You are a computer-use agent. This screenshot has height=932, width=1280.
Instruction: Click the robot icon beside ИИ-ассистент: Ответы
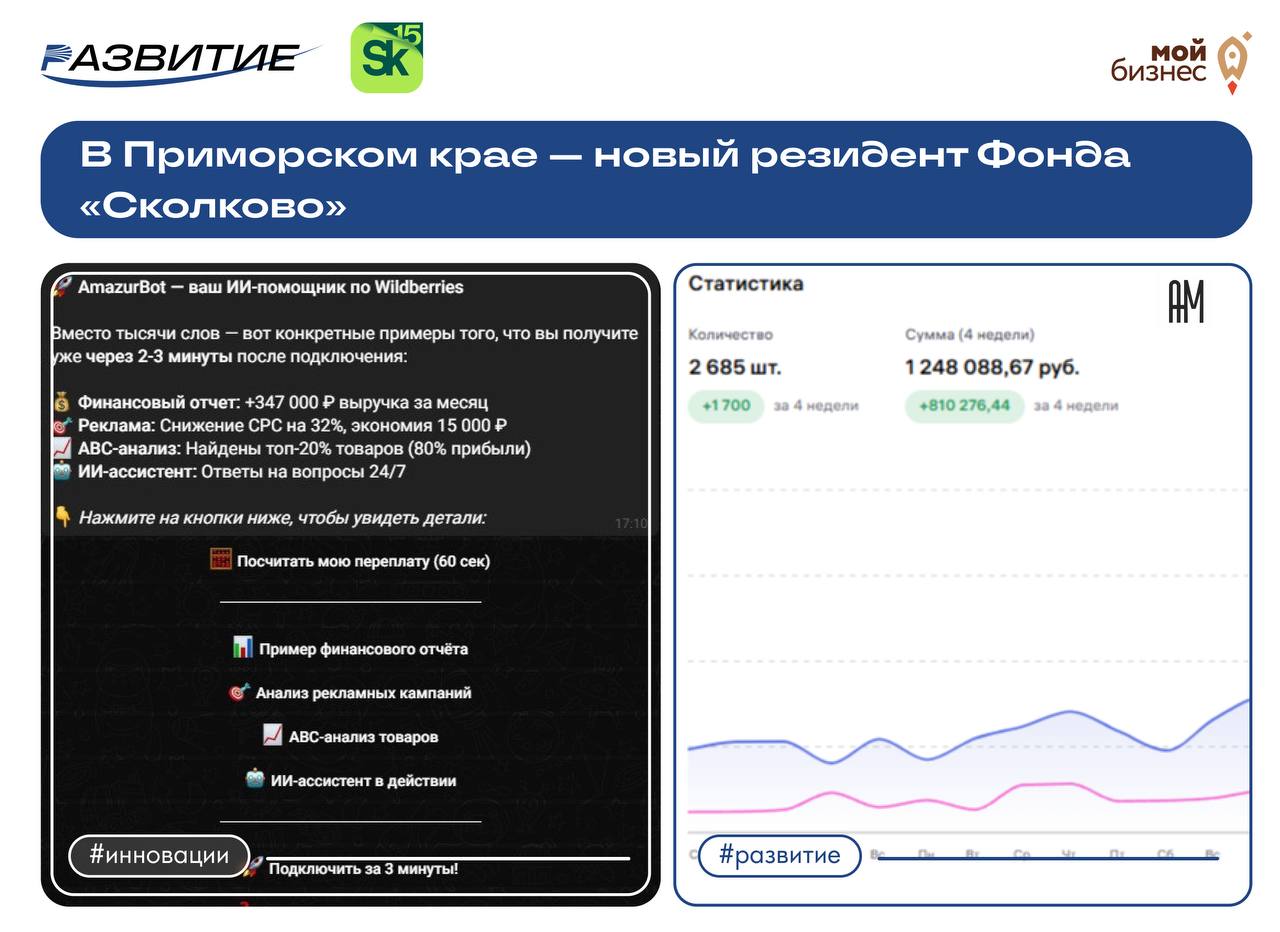[x=62, y=472]
